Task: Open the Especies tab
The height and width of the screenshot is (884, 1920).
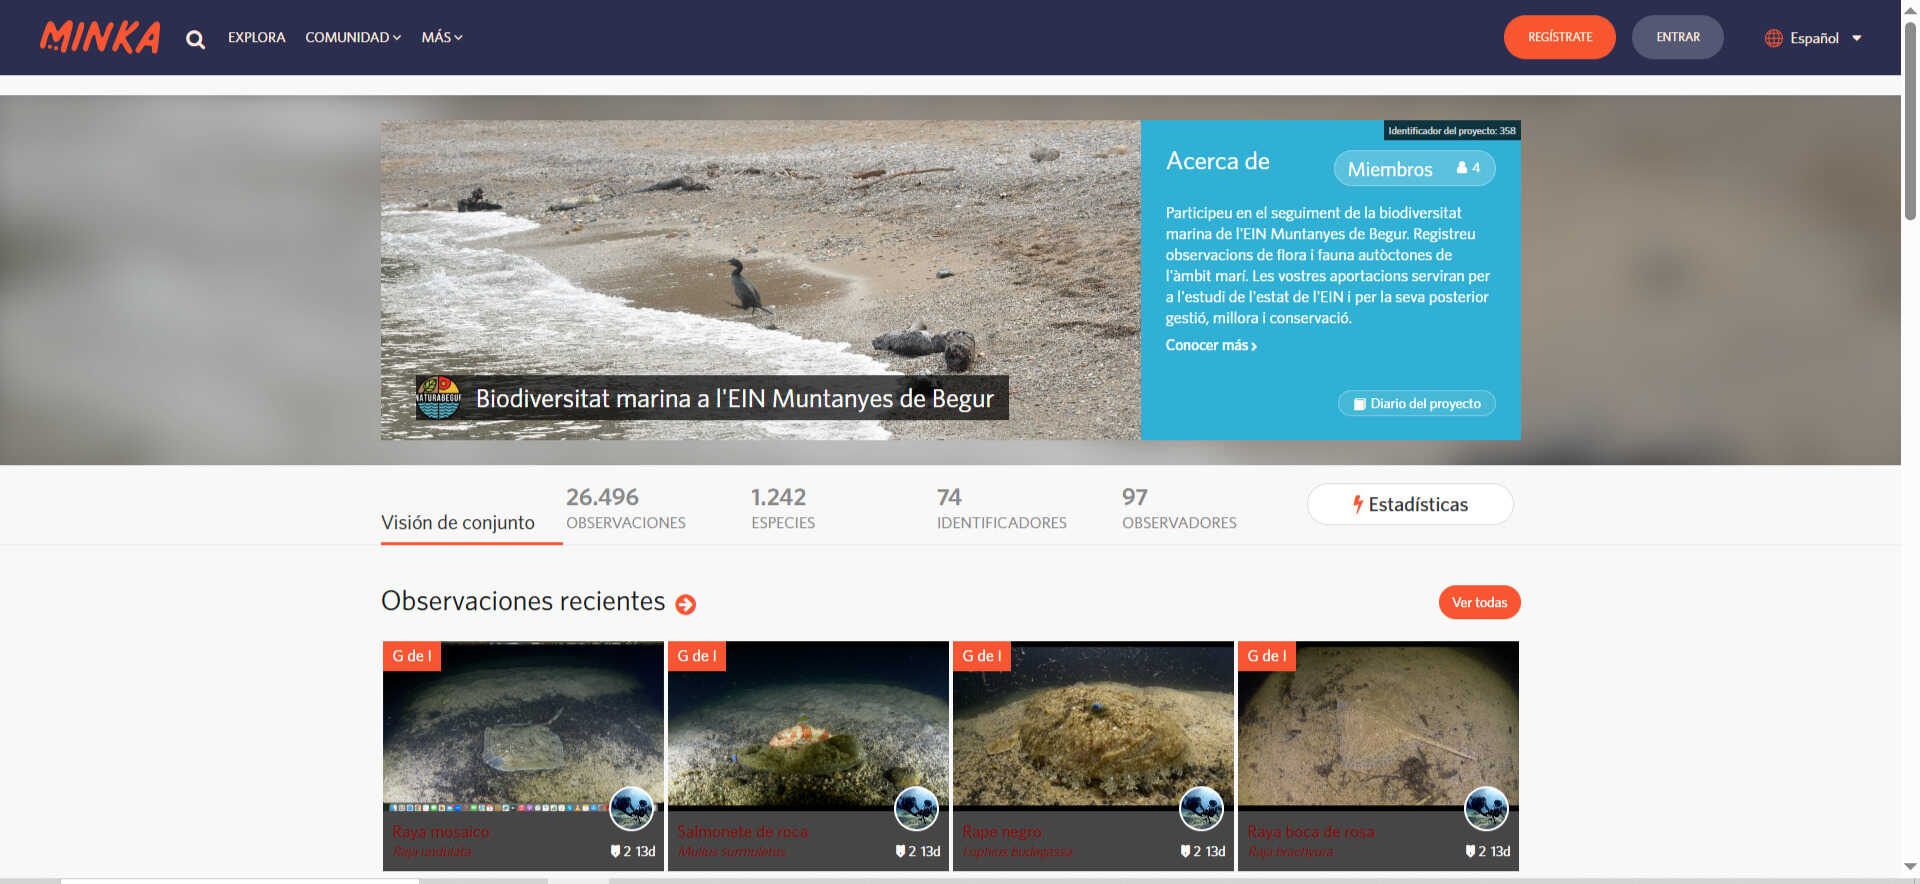Action: pyautogui.click(x=782, y=508)
